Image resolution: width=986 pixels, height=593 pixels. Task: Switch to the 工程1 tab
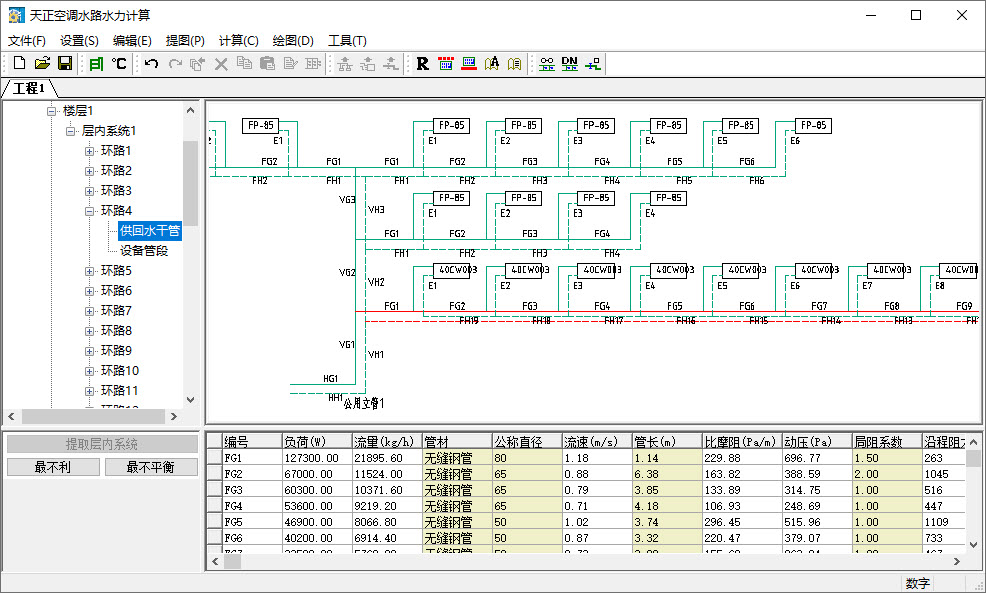tap(29, 88)
